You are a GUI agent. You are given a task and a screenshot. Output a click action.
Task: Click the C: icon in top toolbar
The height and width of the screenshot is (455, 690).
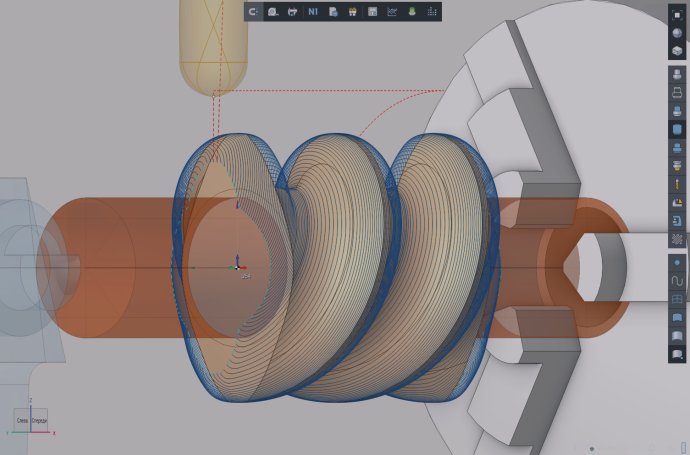[x=254, y=12]
